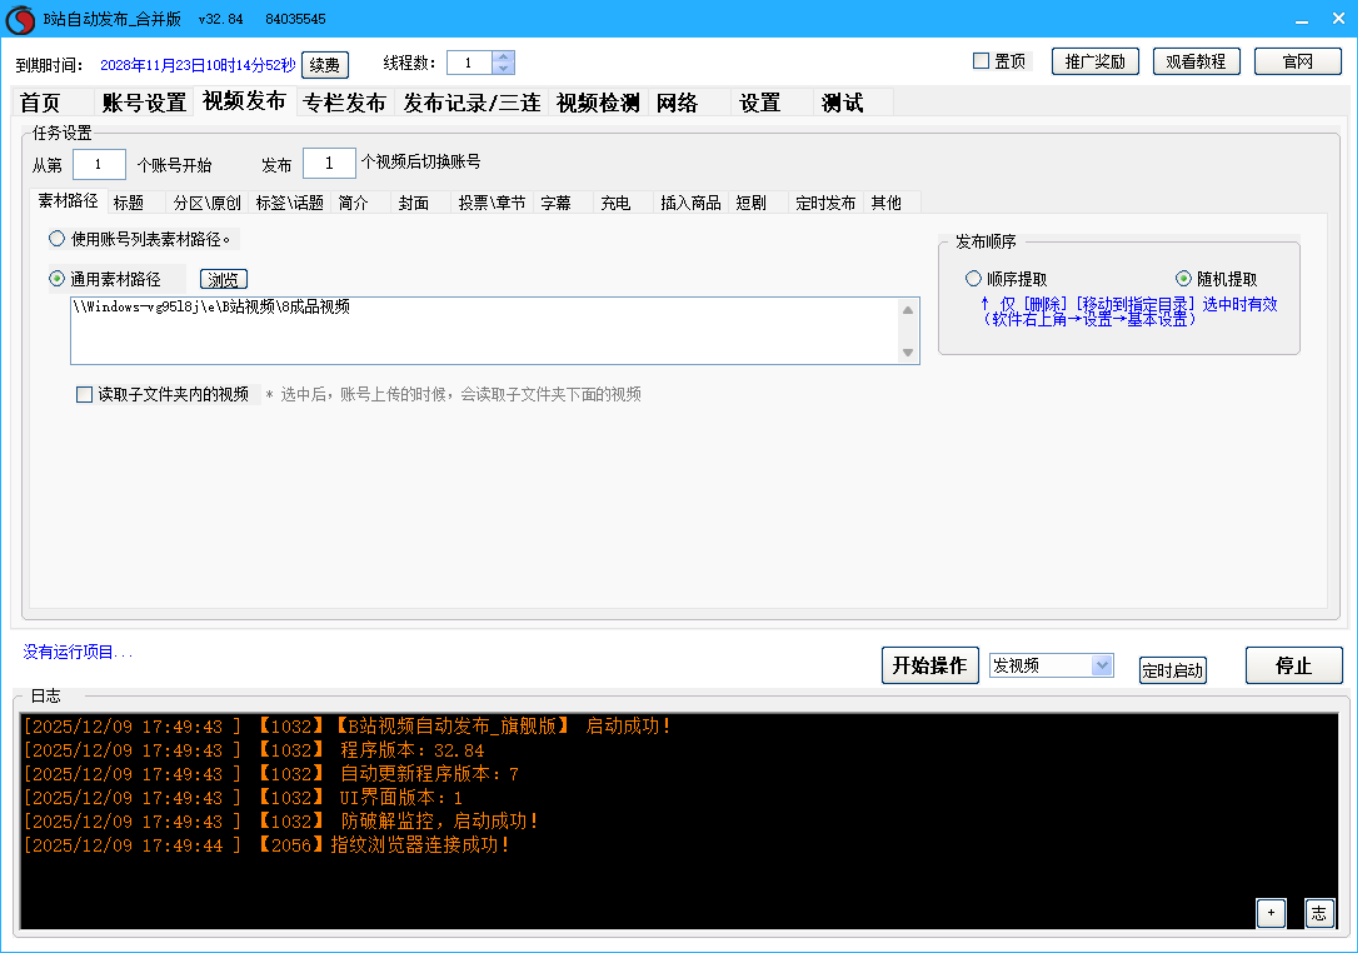Image resolution: width=1358 pixels, height=953 pixels.
Task: Increase thread count with up spinner arrow
Action: pyautogui.click(x=503, y=57)
